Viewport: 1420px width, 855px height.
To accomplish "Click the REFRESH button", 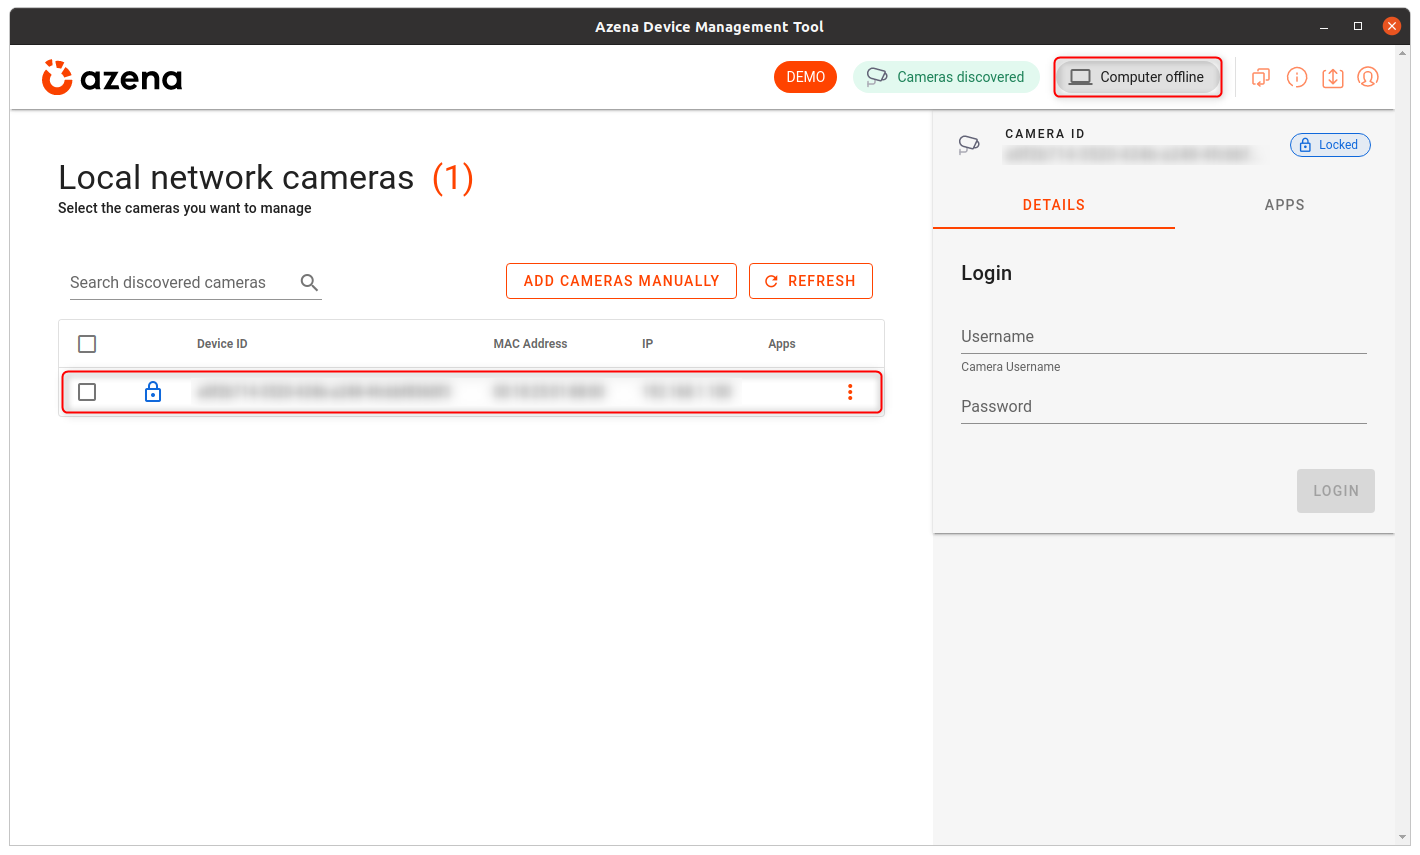I will (x=811, y=281).
